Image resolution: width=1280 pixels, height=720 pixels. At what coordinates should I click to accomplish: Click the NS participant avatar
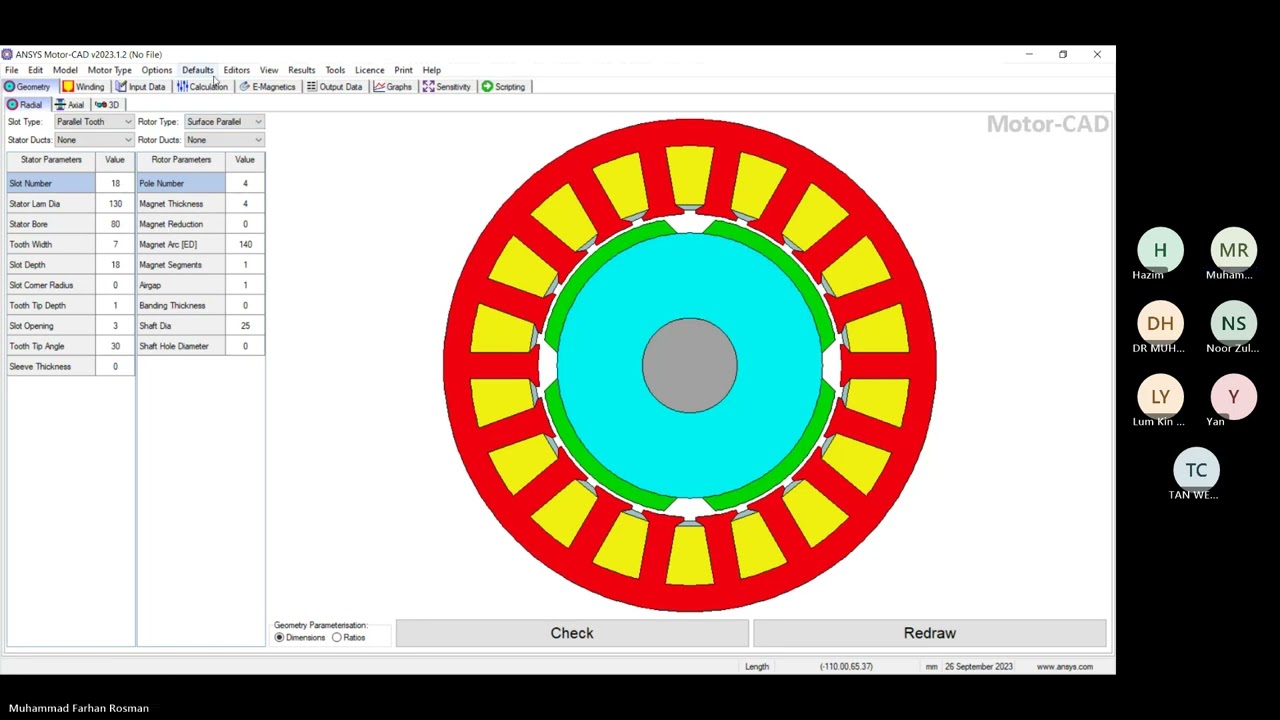[1233, 323]
